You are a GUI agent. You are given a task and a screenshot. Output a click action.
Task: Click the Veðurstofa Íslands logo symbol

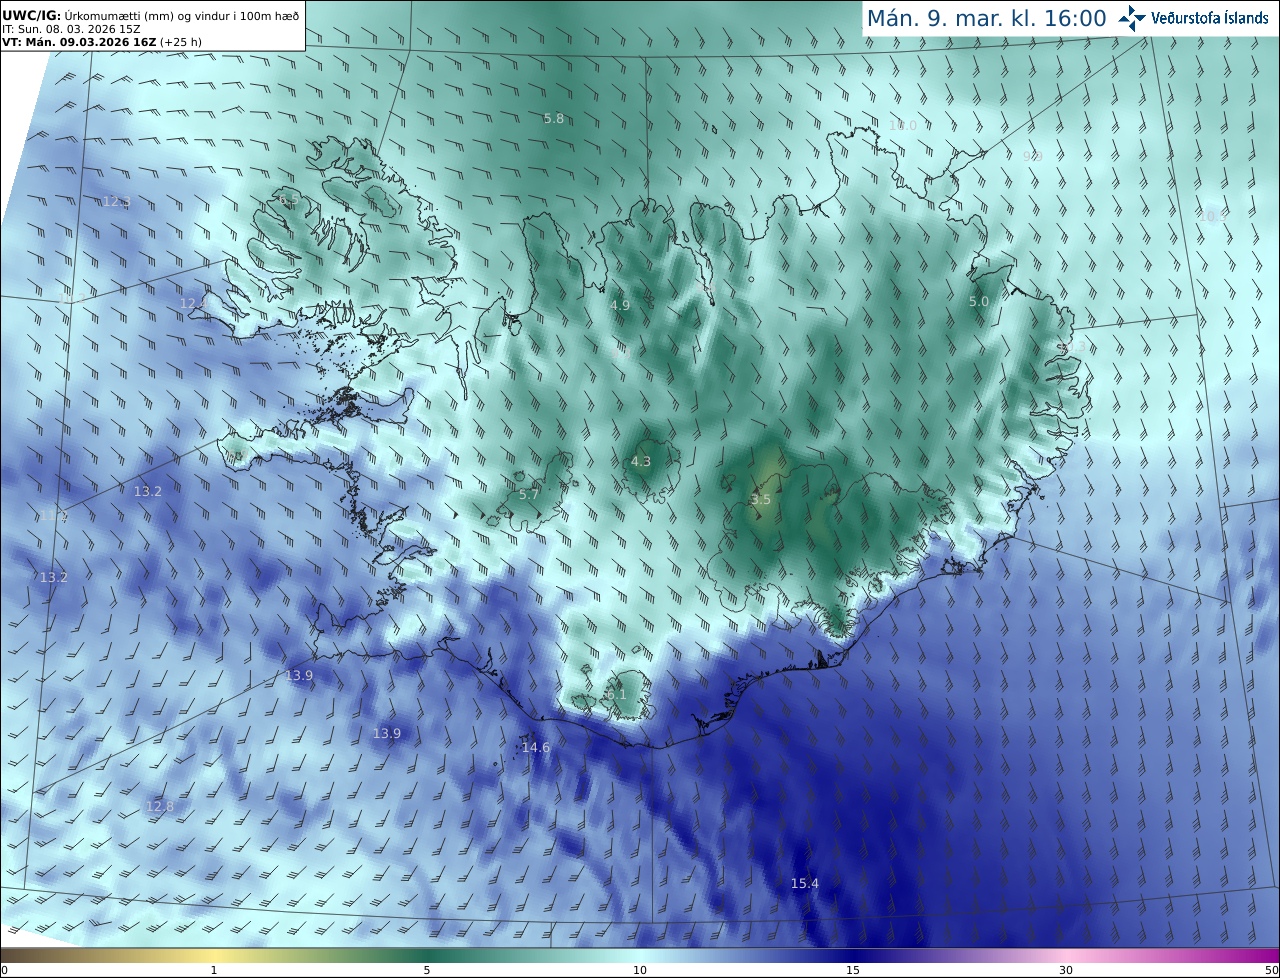(x=1133, y=18)
